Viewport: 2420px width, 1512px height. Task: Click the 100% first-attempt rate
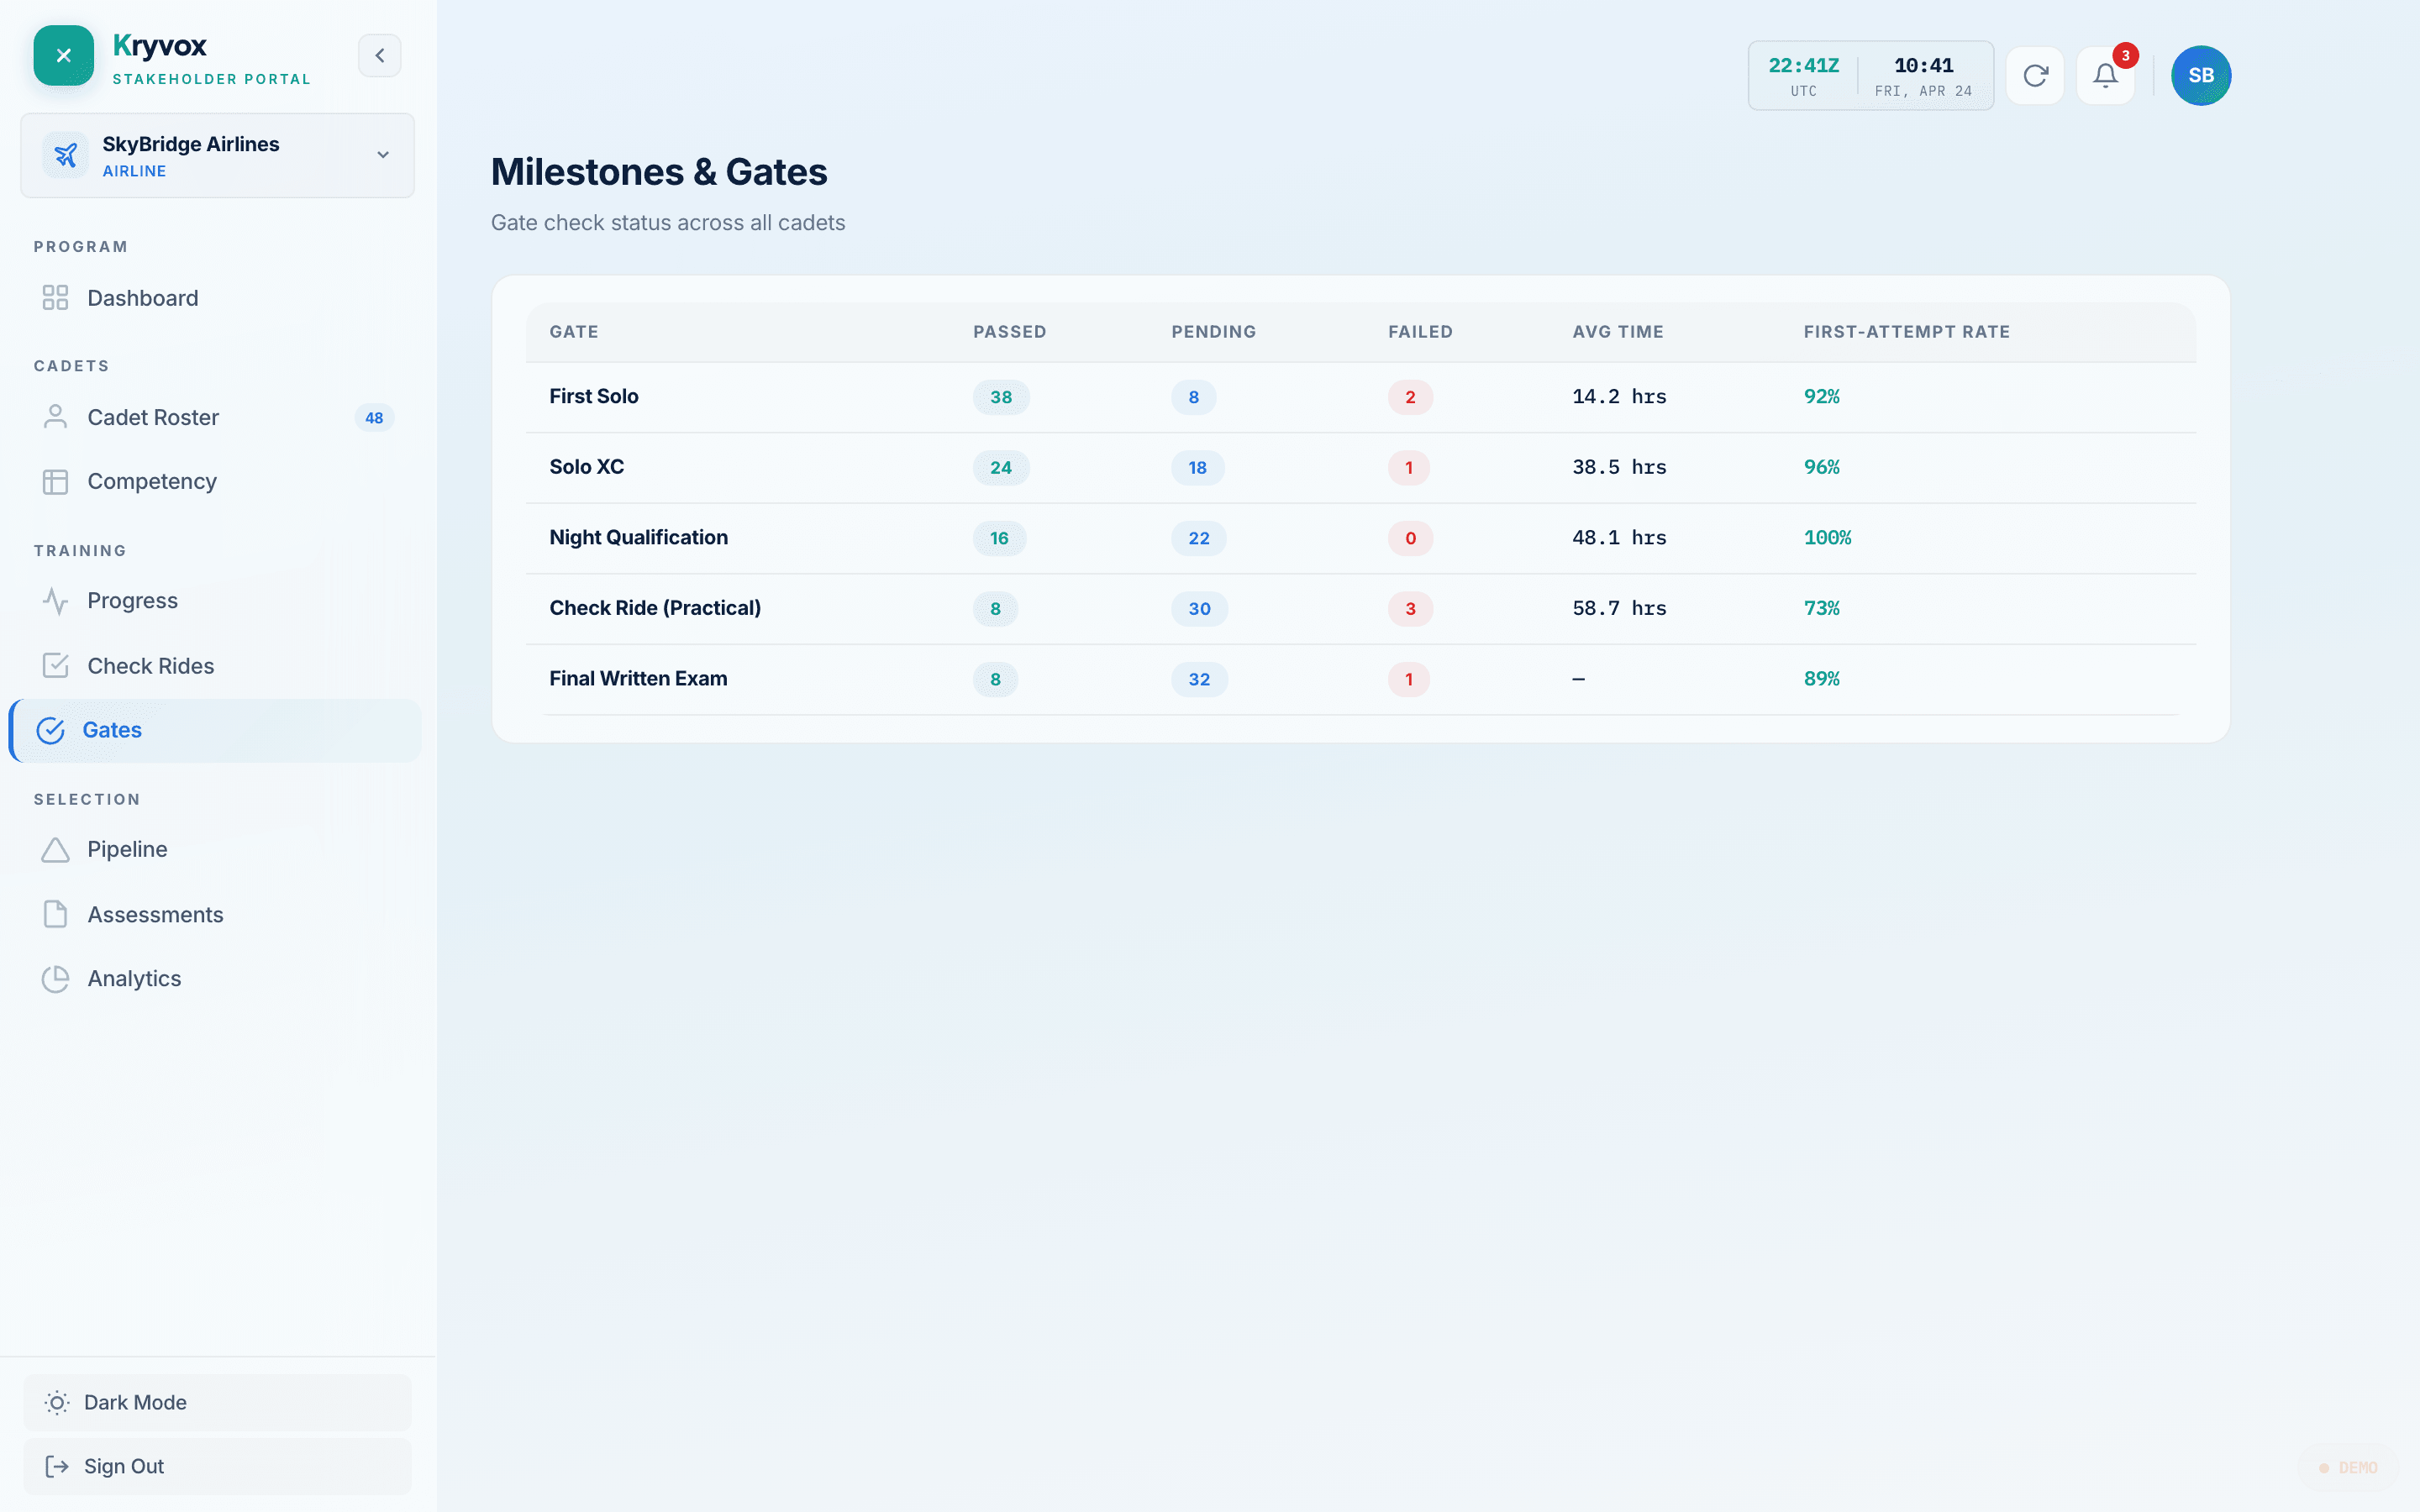[x=1827, y=538]
